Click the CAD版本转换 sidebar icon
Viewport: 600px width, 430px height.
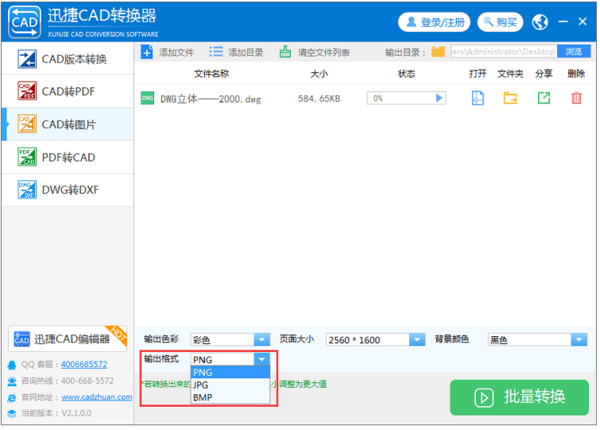[27, 59]
